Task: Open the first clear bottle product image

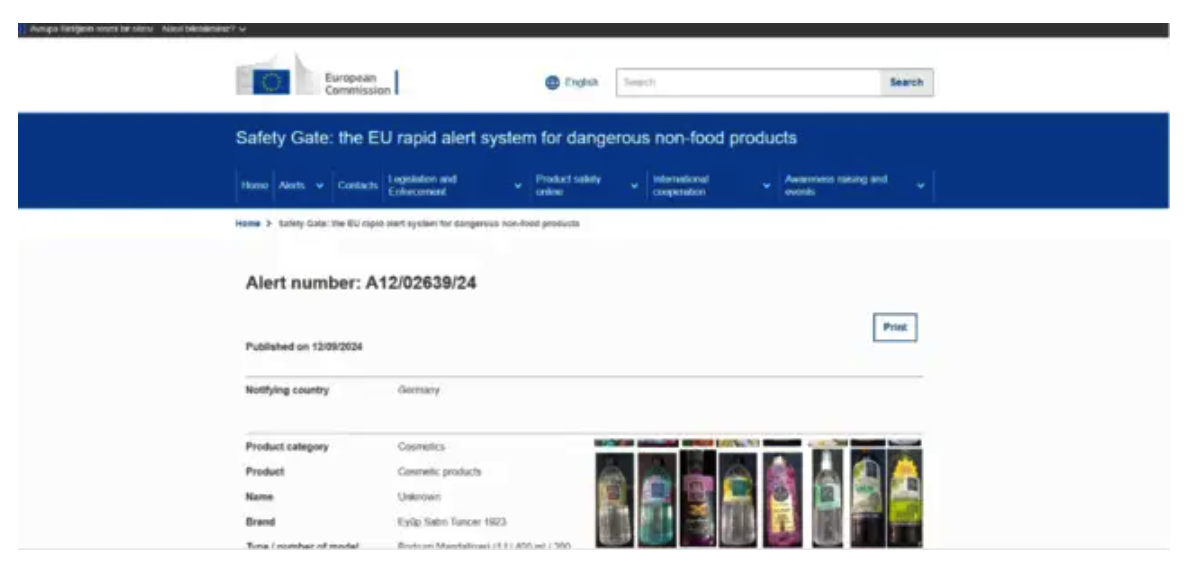Action: [x=614, y=493]
